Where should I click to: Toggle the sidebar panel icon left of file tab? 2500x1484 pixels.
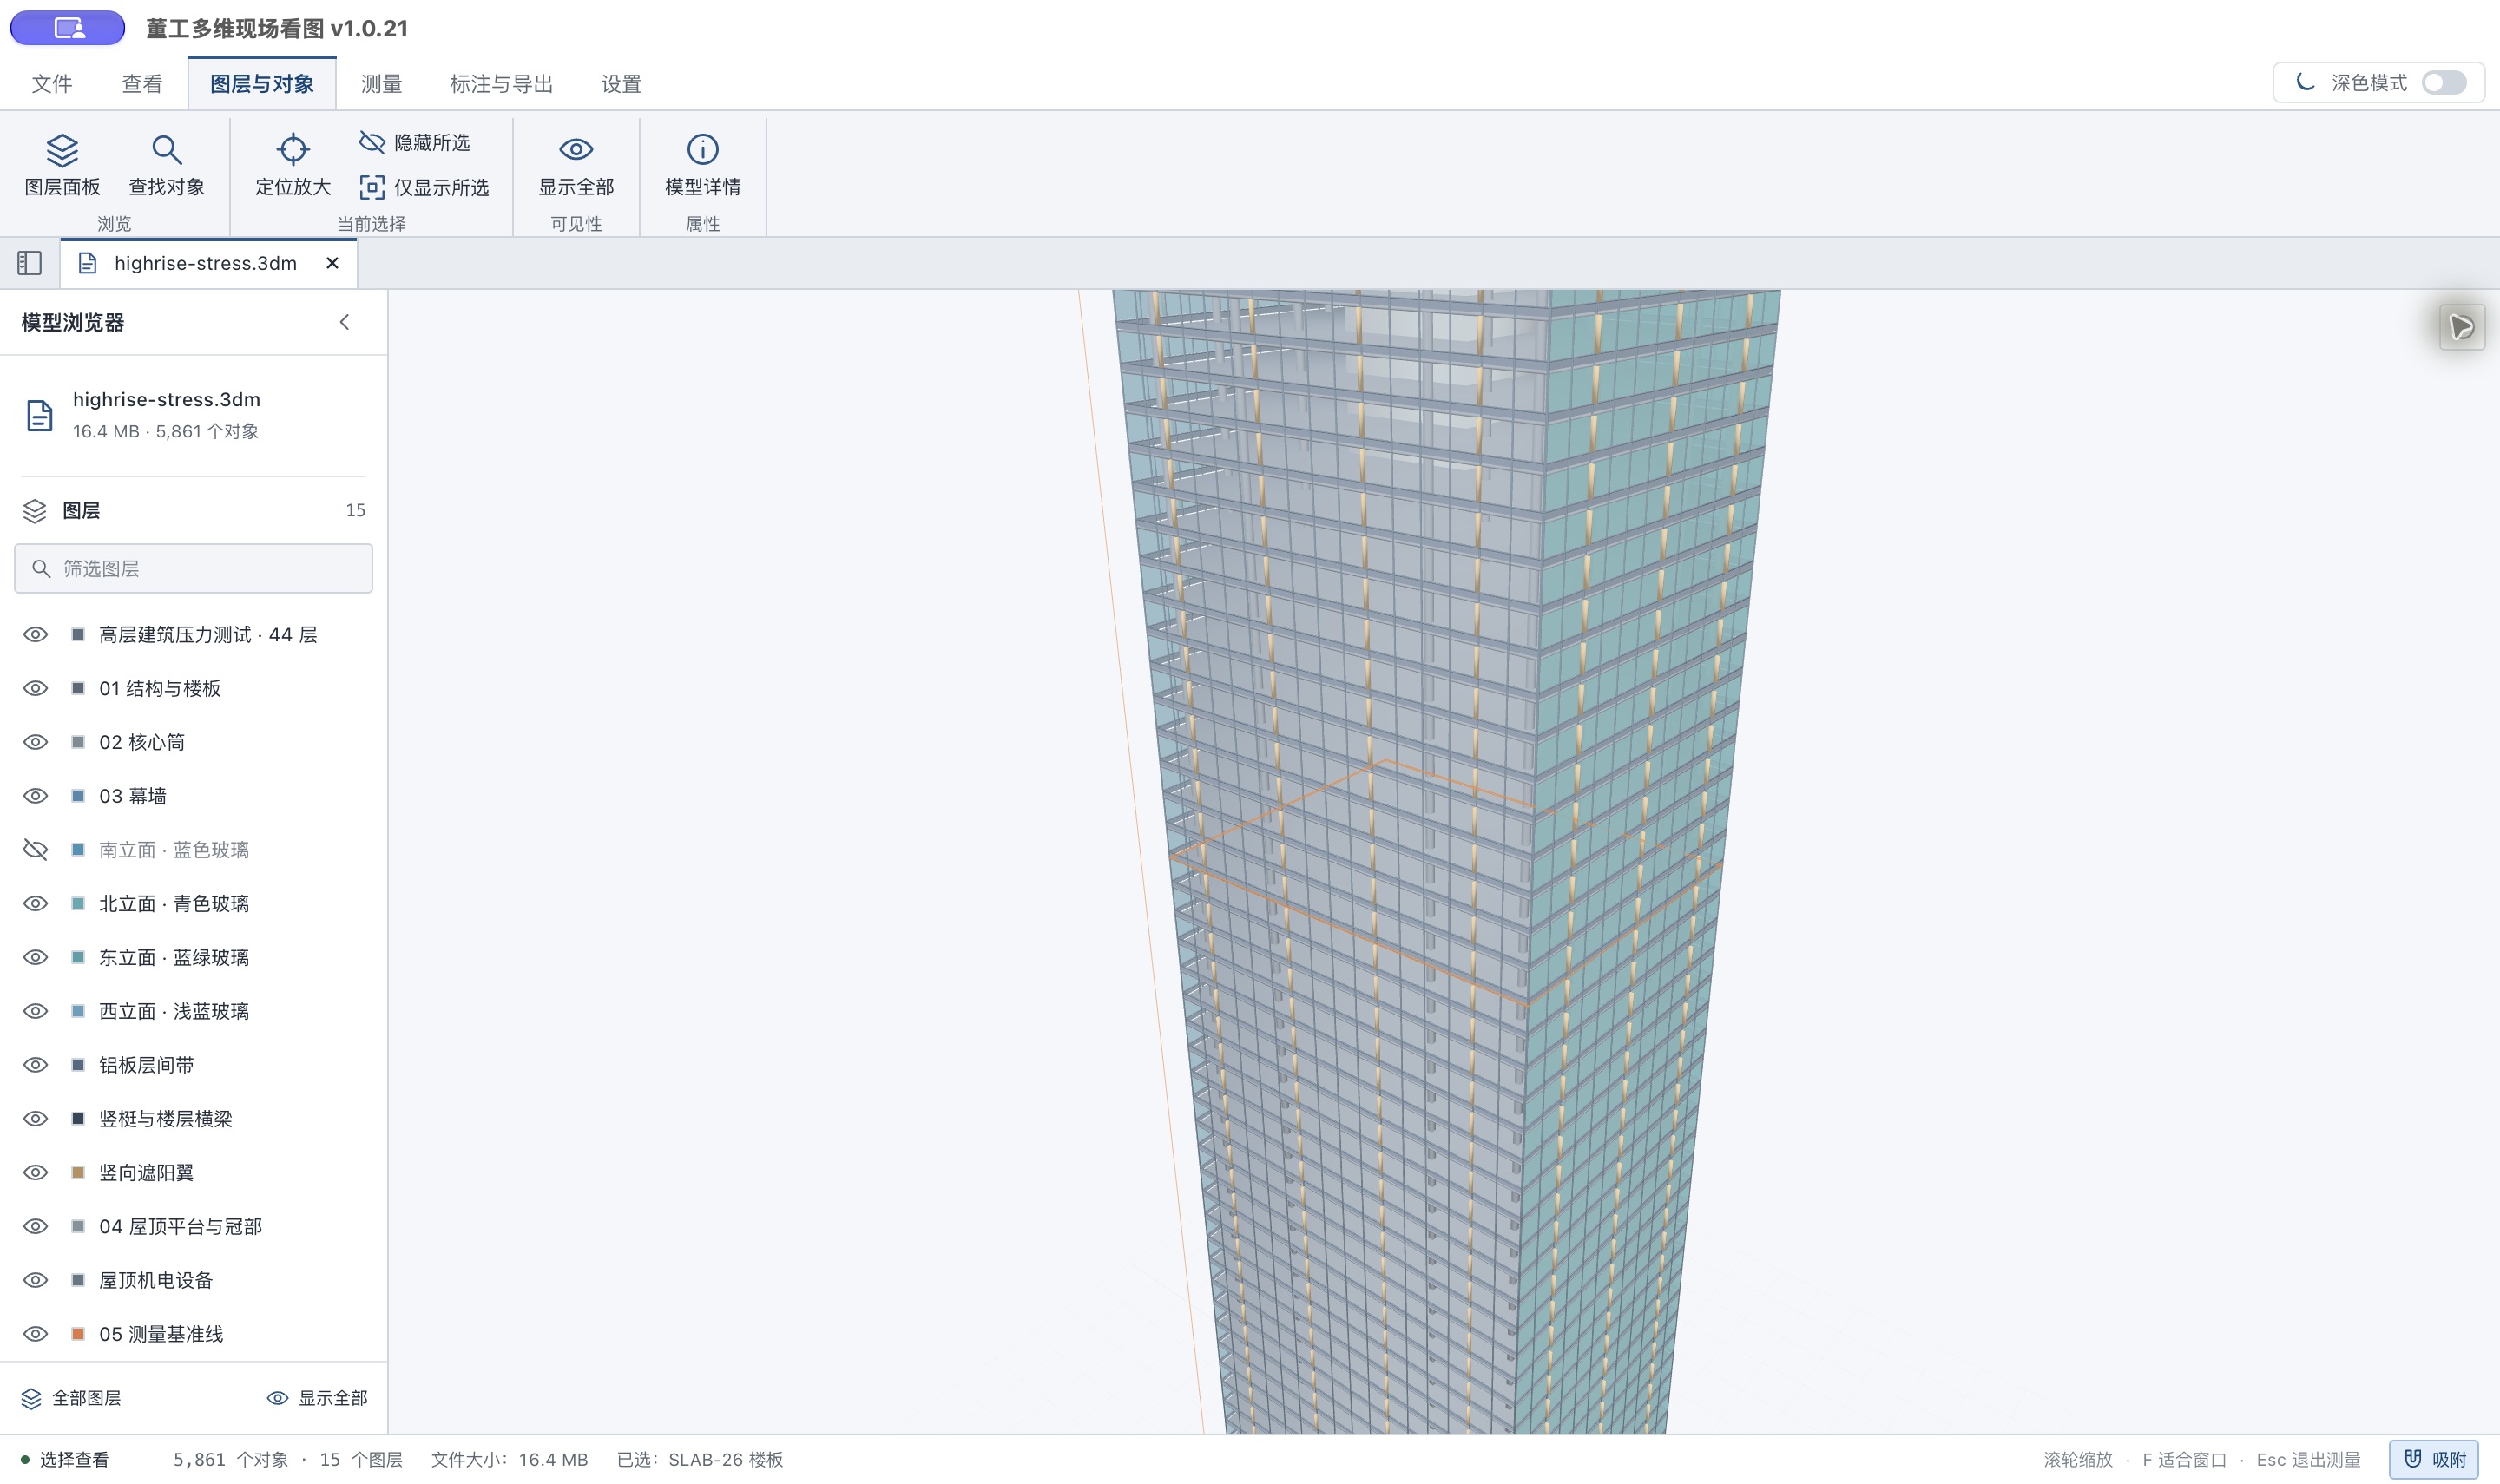pos(30,263)
